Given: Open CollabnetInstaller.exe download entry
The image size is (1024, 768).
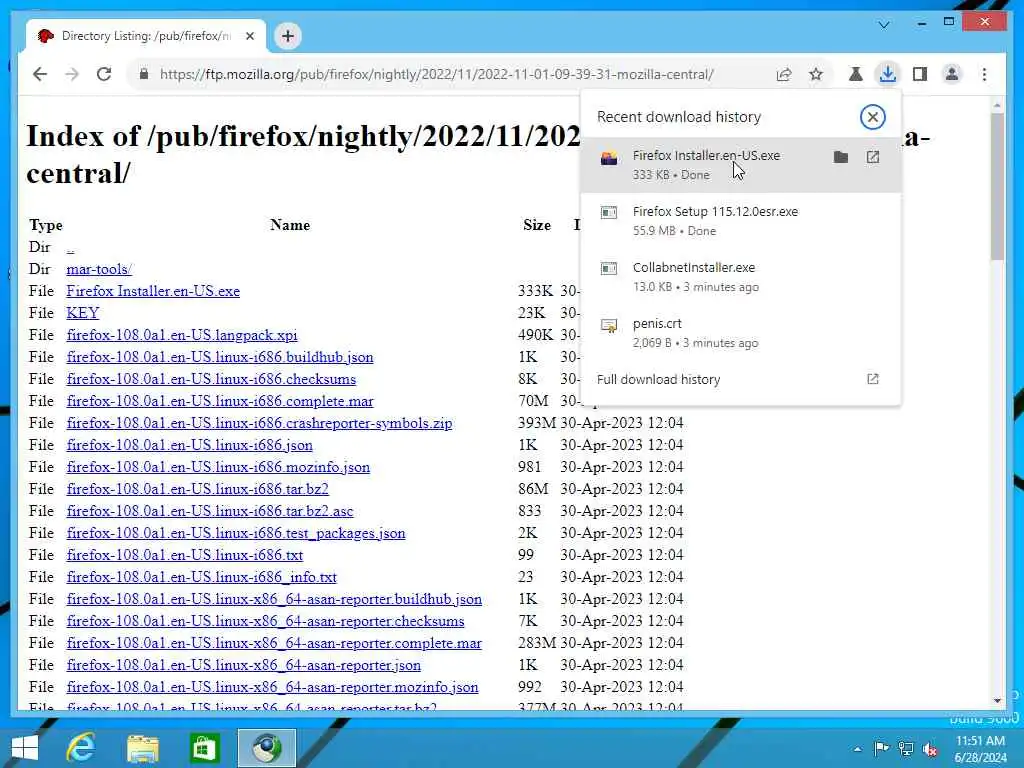Looking at the screenshot, I should point(741,277).
